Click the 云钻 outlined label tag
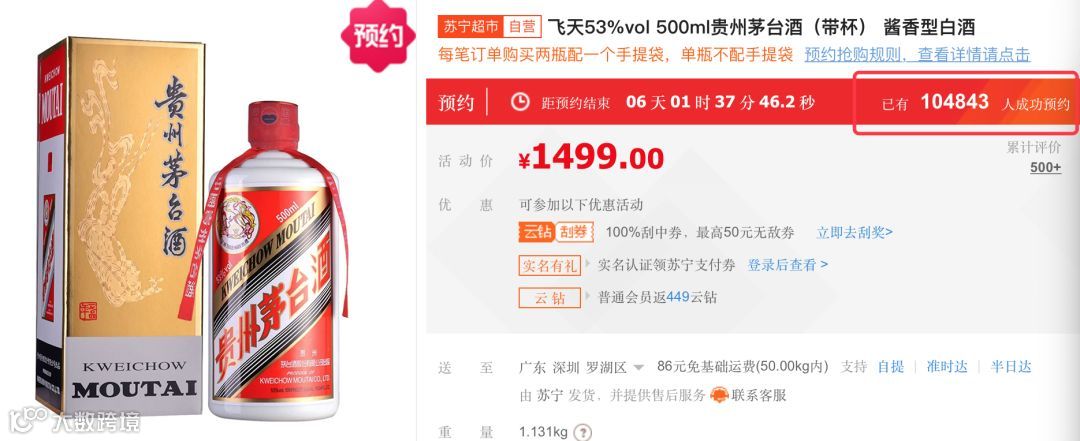This screenshot has height=441, width=1080. tap(550, 298)
